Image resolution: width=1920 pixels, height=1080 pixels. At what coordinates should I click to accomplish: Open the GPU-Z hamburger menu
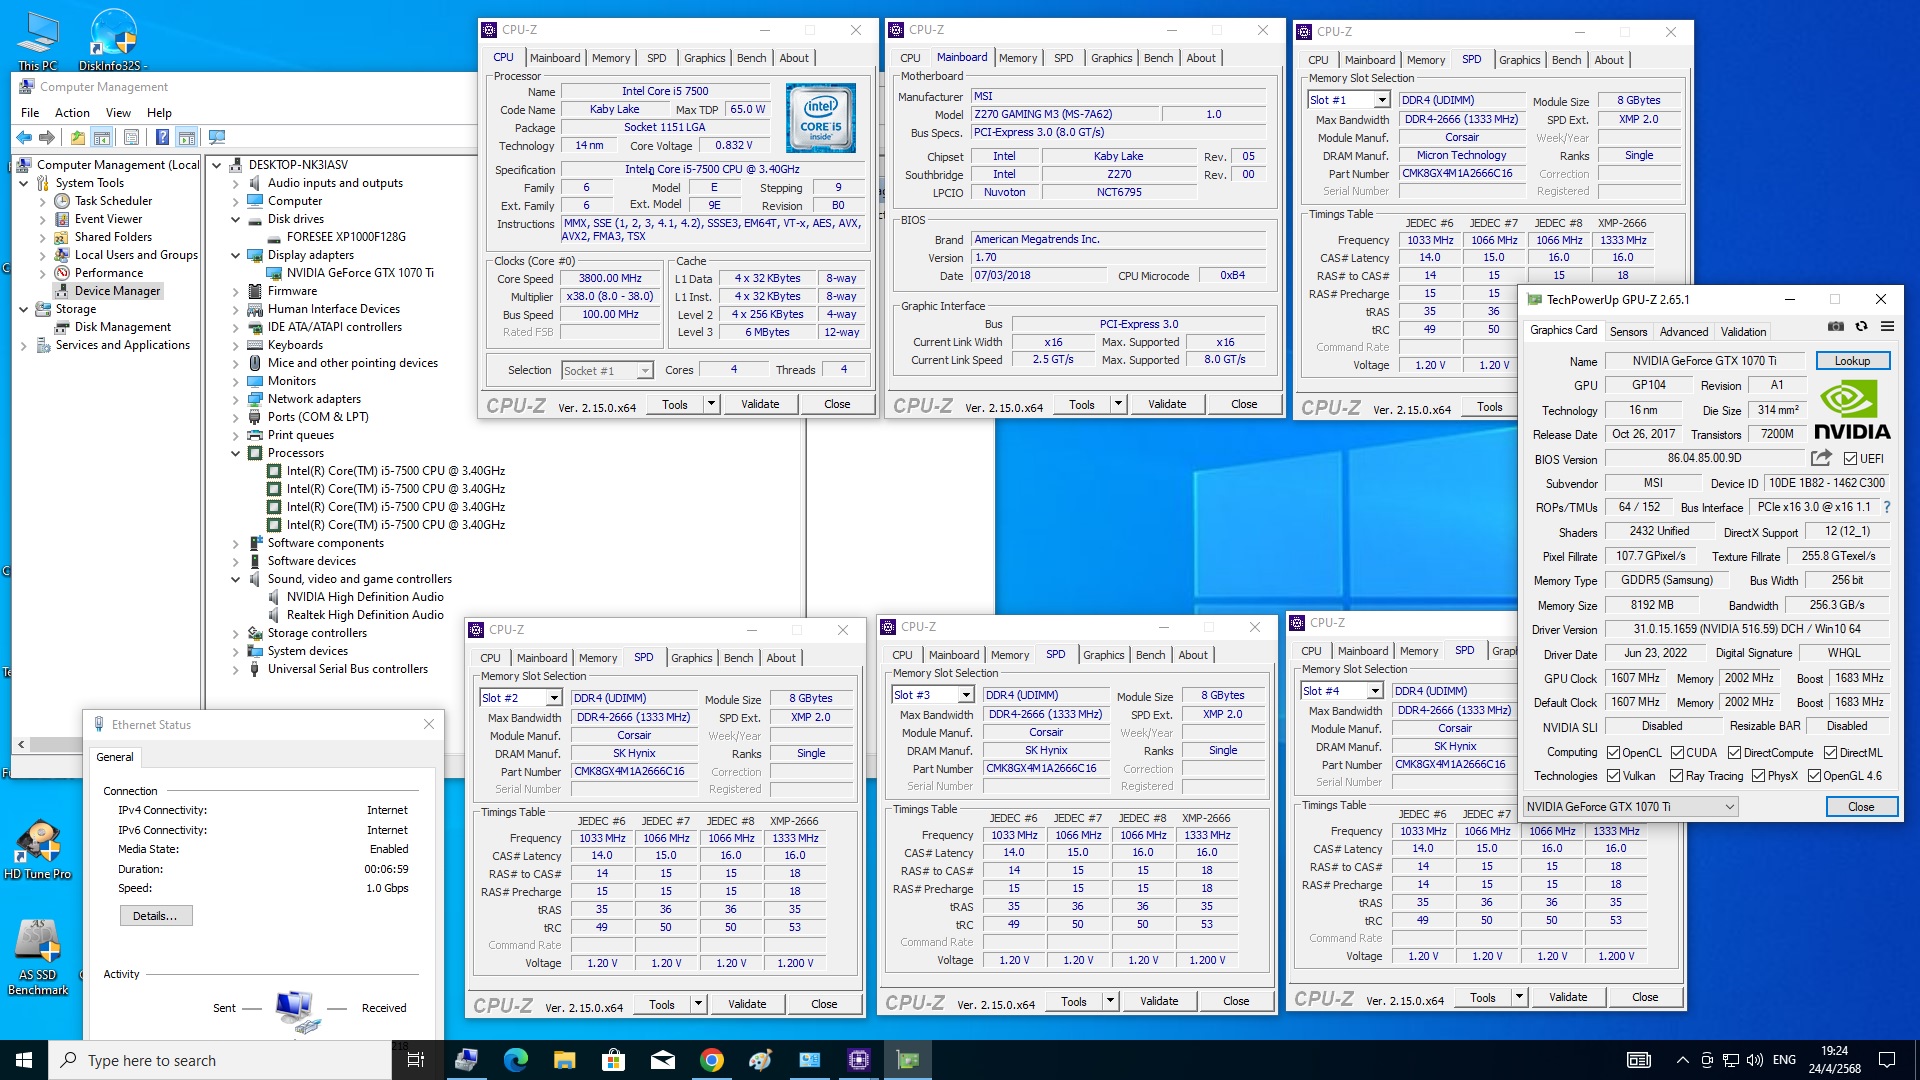(1887, 327)
